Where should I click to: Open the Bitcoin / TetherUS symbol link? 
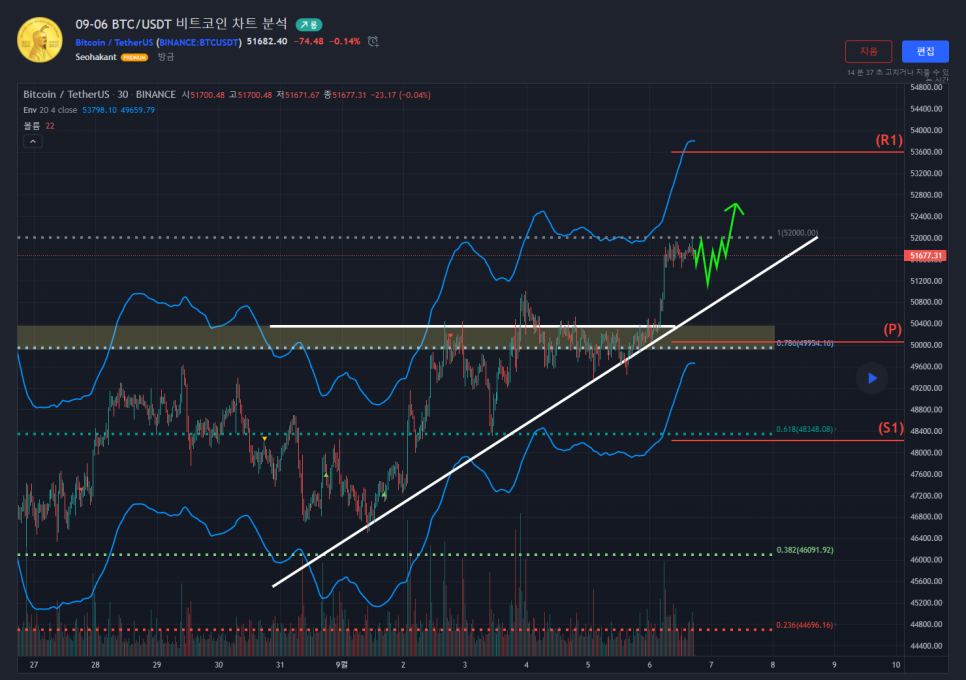click(x=114, y=42)
